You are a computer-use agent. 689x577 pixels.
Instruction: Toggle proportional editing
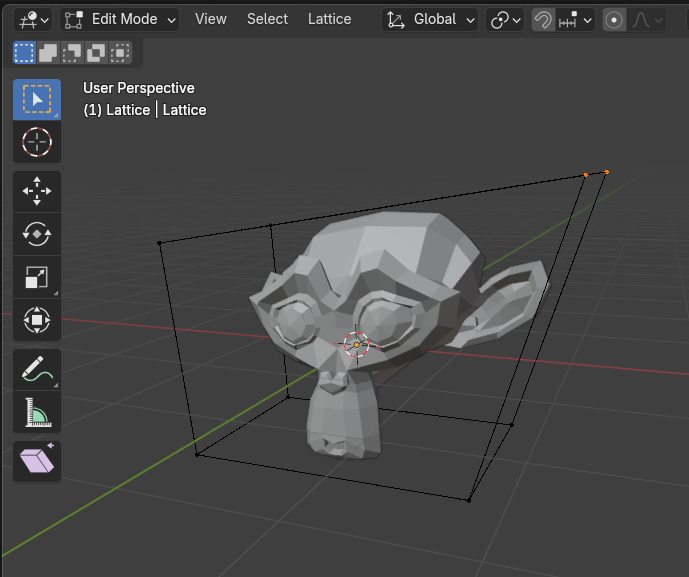pos(614,20)
